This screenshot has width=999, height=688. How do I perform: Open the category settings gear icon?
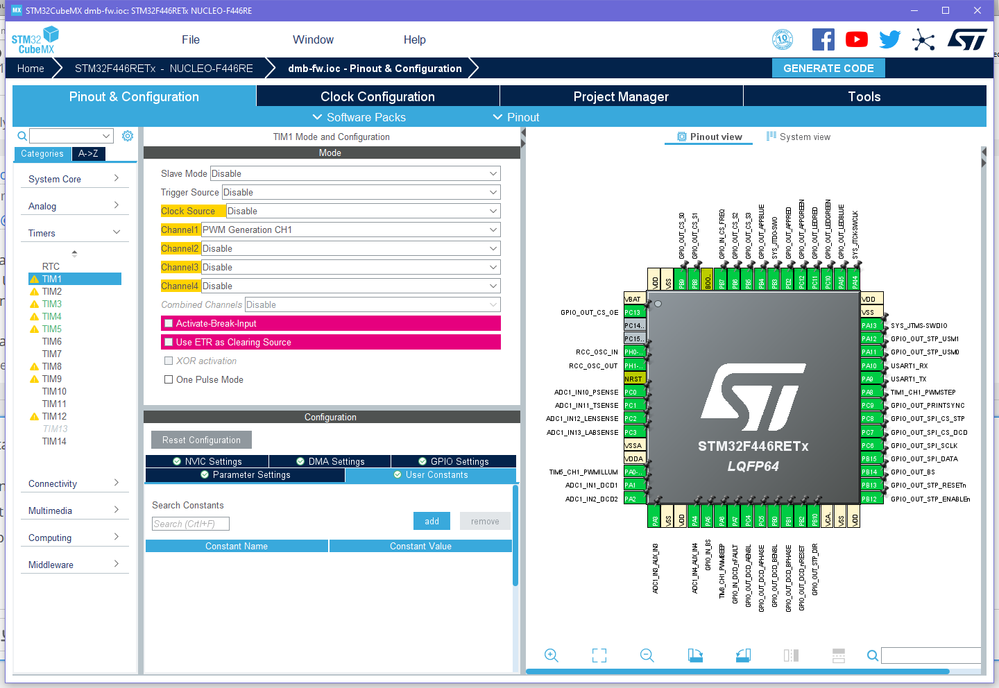pyautogui.click(x=127, y=136)
